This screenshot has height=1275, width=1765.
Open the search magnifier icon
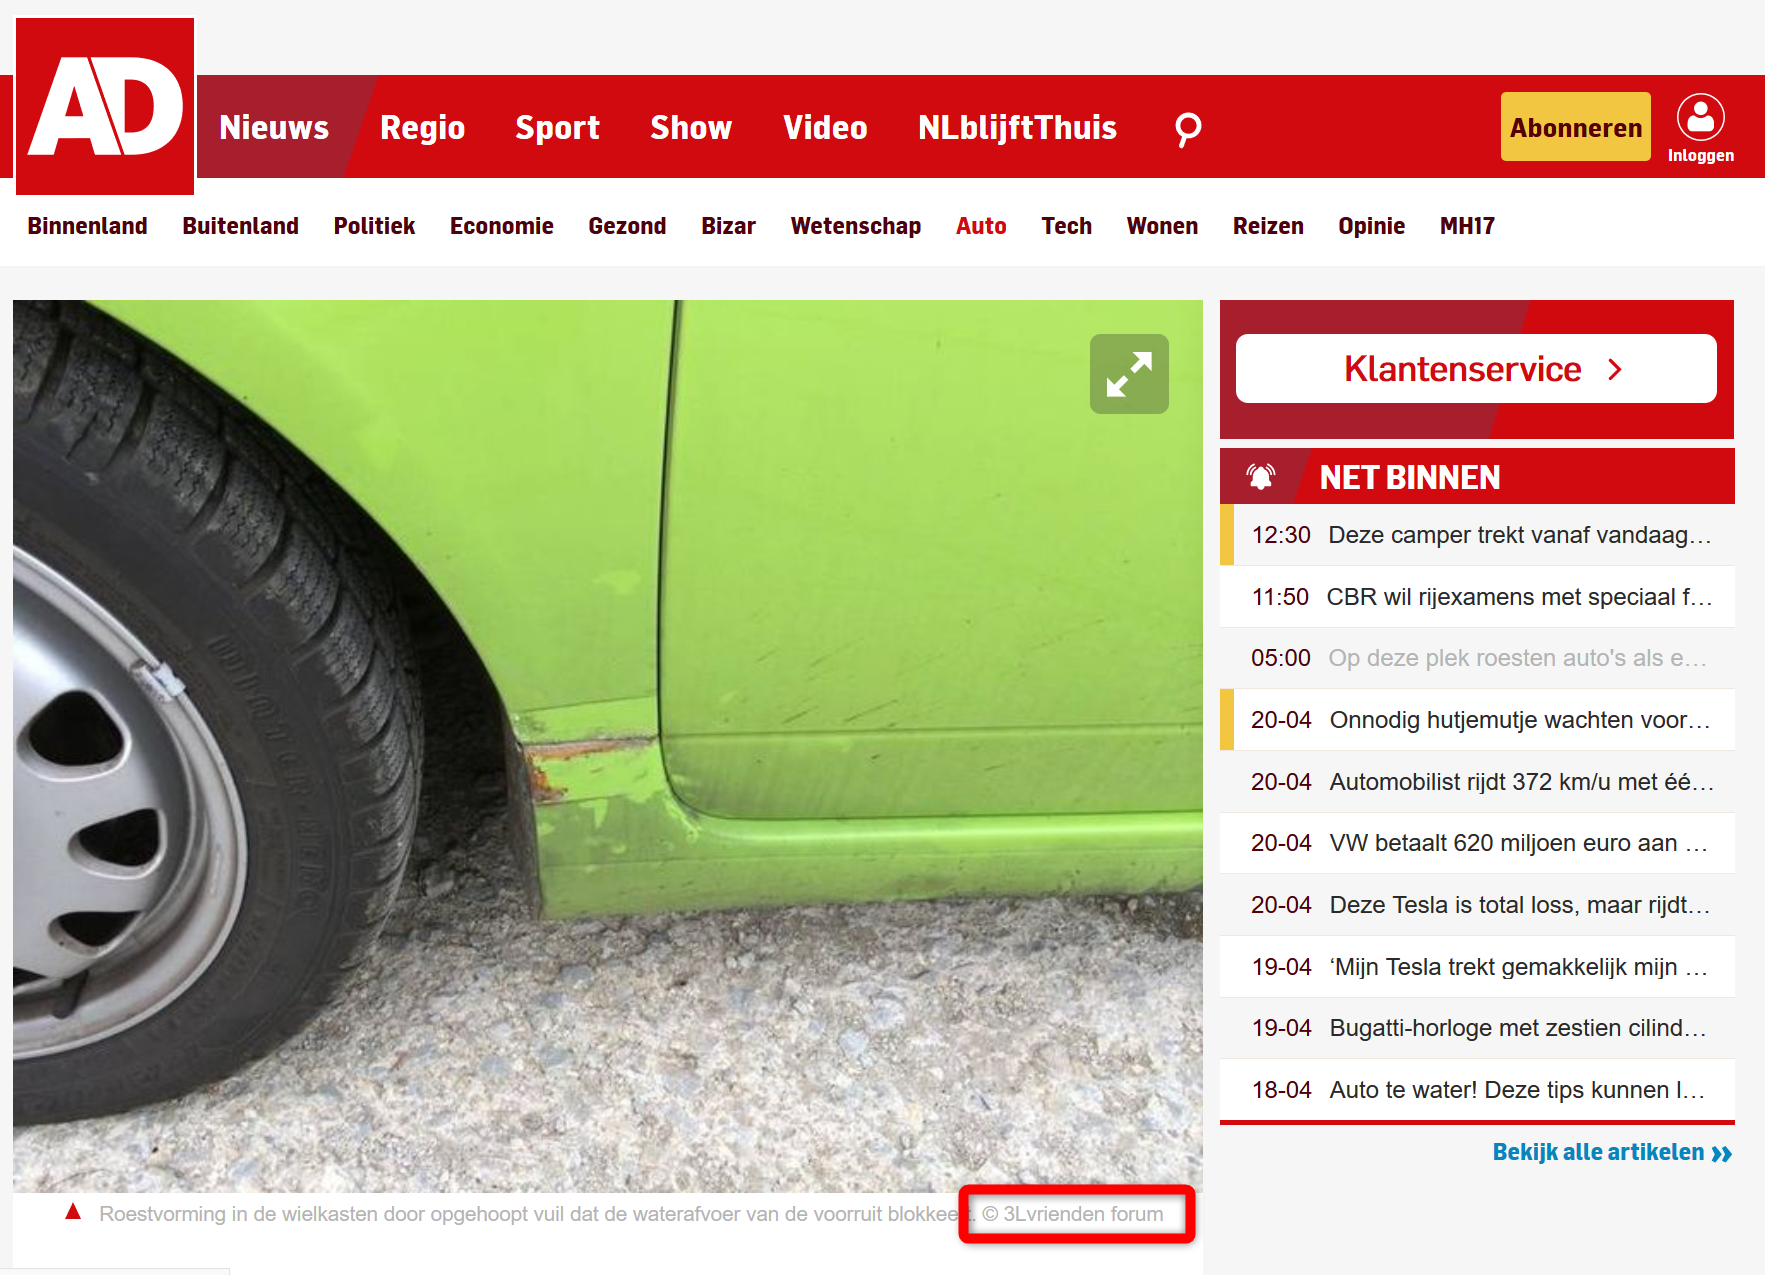click(x=1187, y=128)
